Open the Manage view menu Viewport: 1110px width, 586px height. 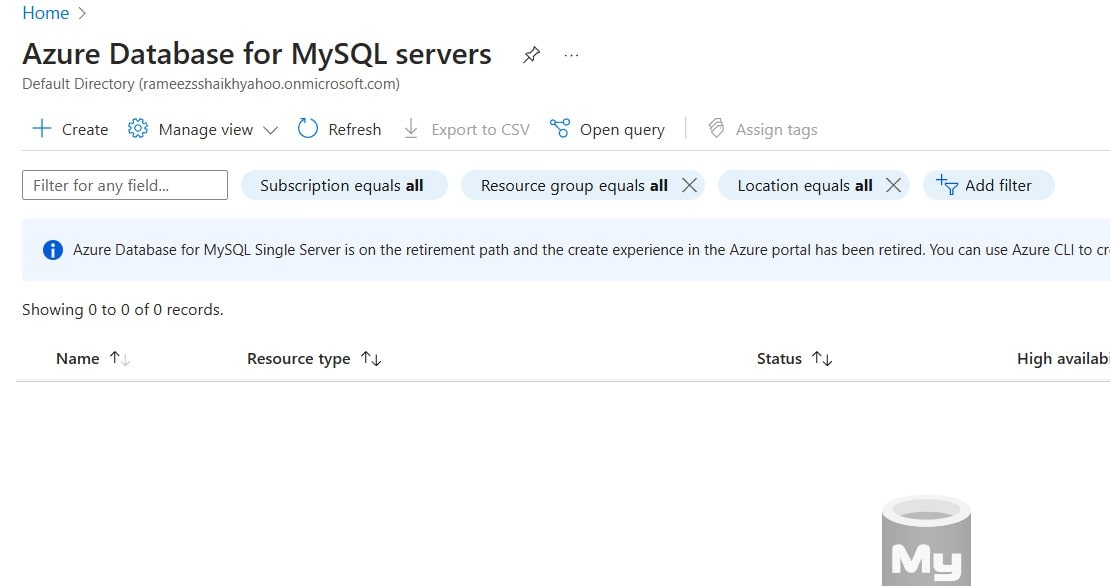coord(202,130)
